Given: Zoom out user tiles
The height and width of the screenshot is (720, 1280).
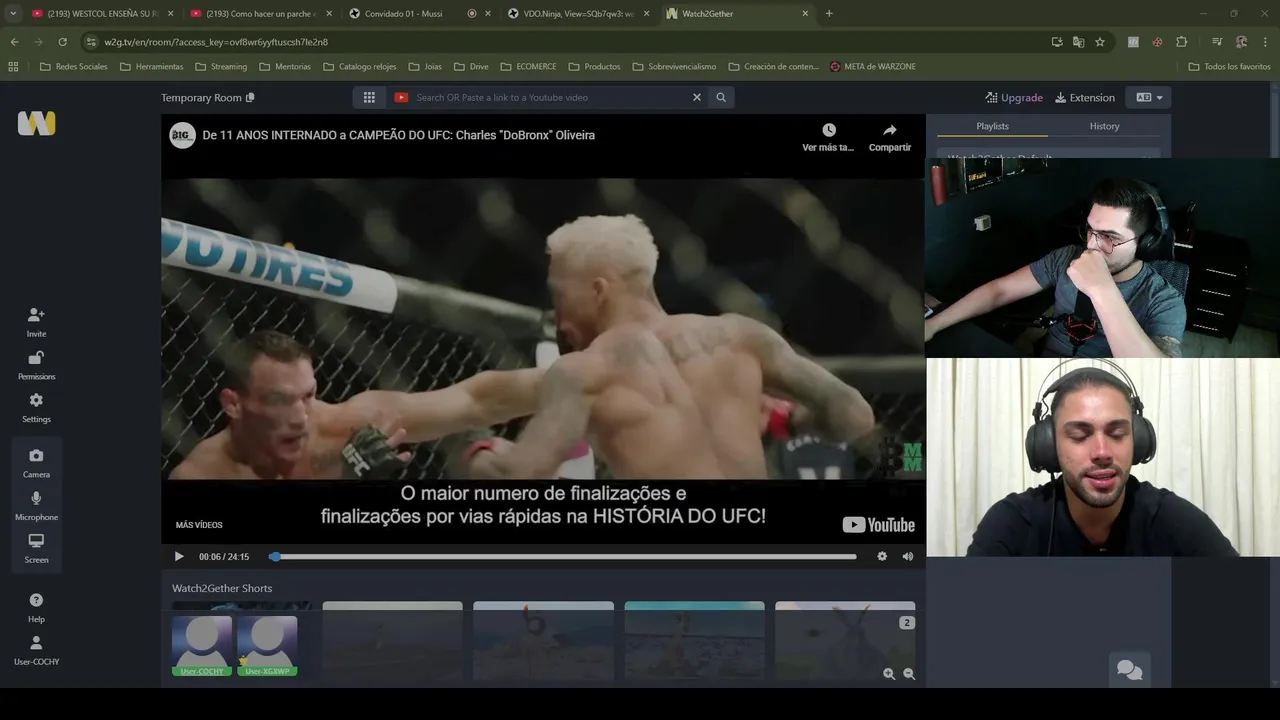Looking at the screenshot, I should 909,674.
